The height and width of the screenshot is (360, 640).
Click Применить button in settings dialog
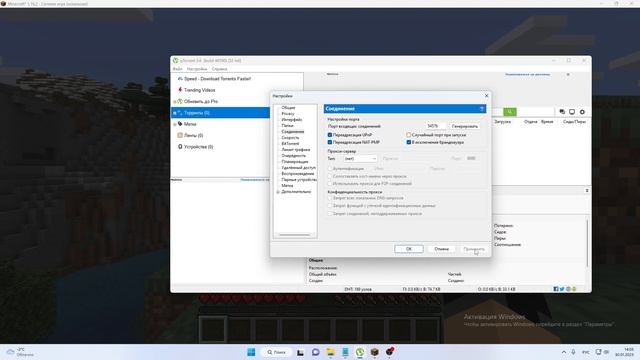tap(474, 249)
